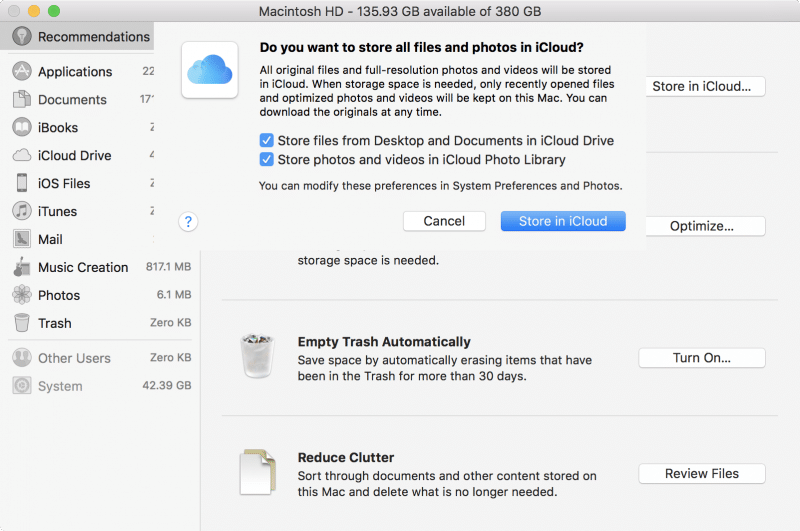Click the large iCloud icon in dialog
This screenshot has width=800, height=531.
(x=210, y=70)
